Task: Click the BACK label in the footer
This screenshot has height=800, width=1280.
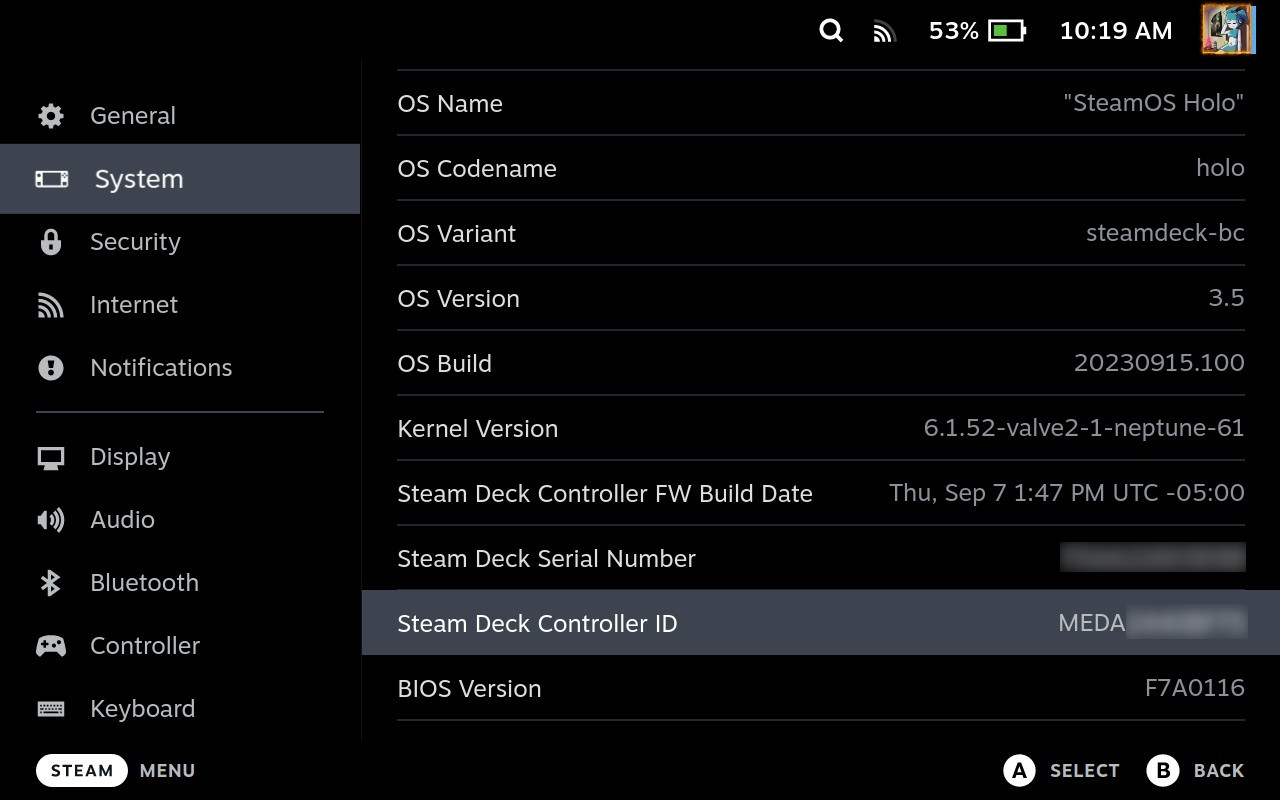Action: click(1219, 771)
